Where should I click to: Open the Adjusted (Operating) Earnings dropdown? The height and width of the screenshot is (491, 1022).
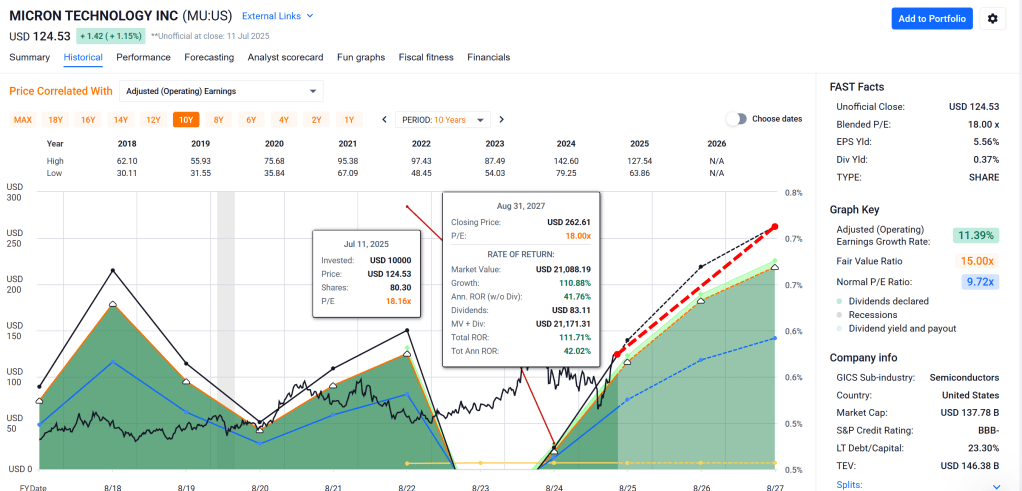tap(221, 91)
